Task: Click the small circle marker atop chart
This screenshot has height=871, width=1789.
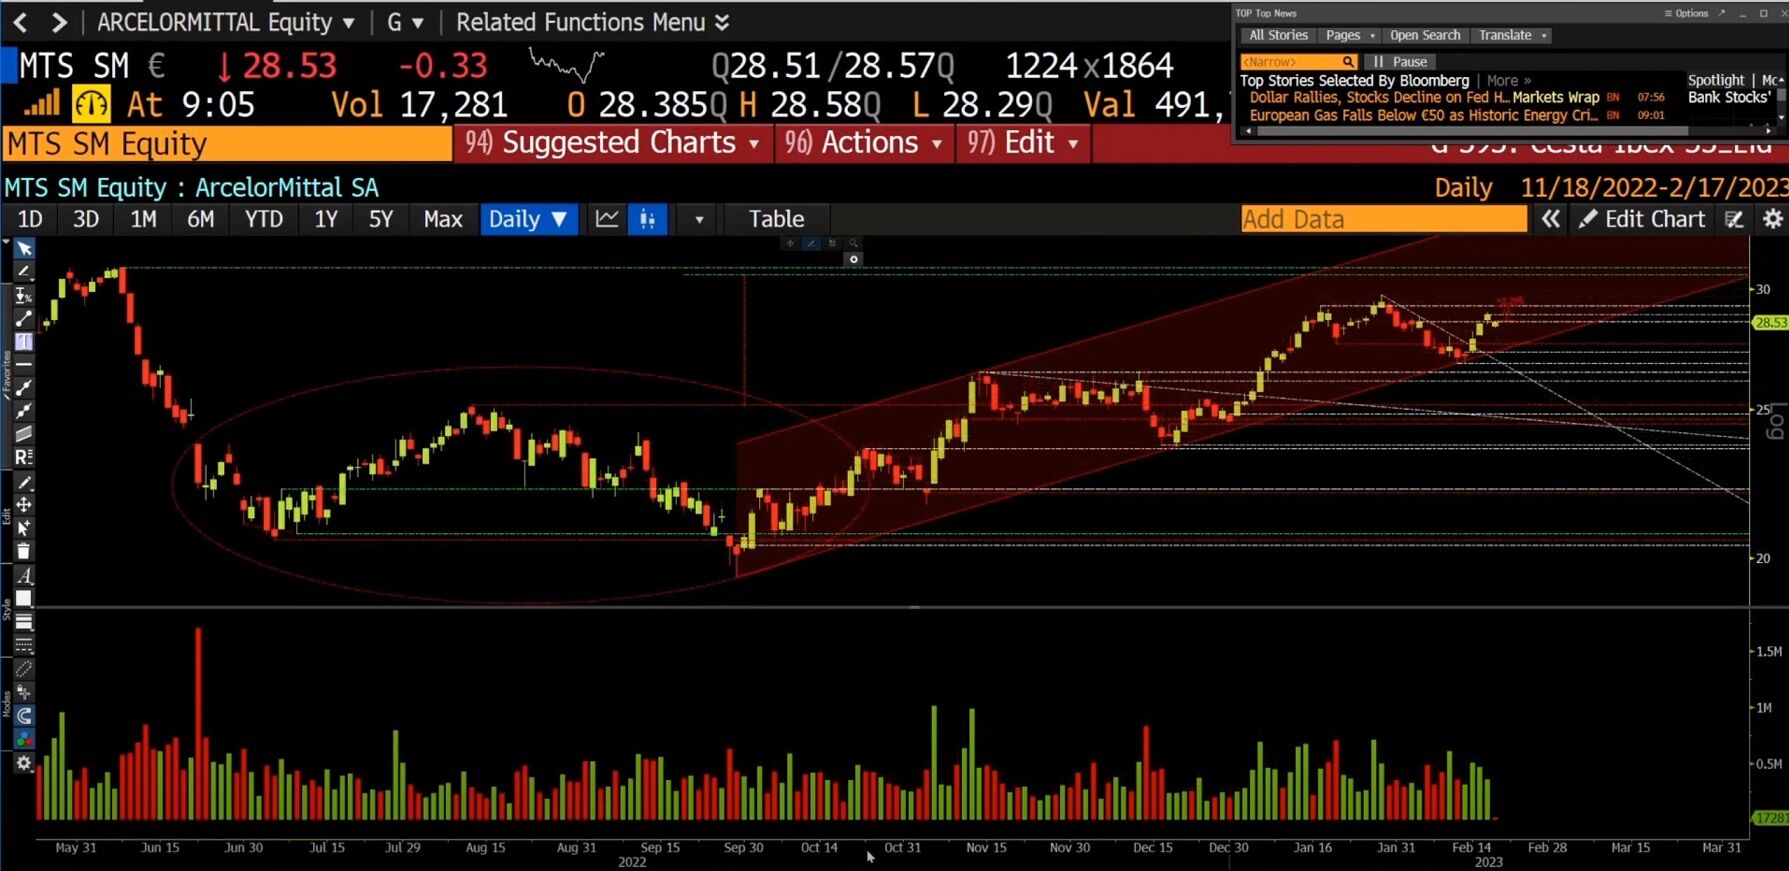Action: coord(853,259)
